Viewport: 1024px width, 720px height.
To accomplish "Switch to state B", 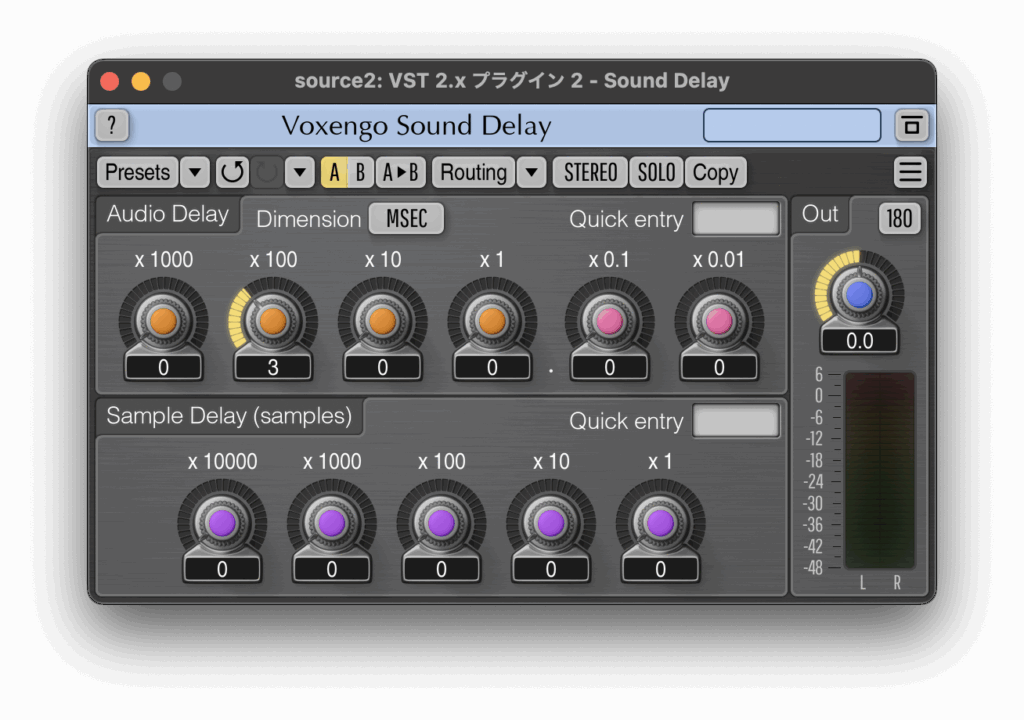I will pos(360,172).
